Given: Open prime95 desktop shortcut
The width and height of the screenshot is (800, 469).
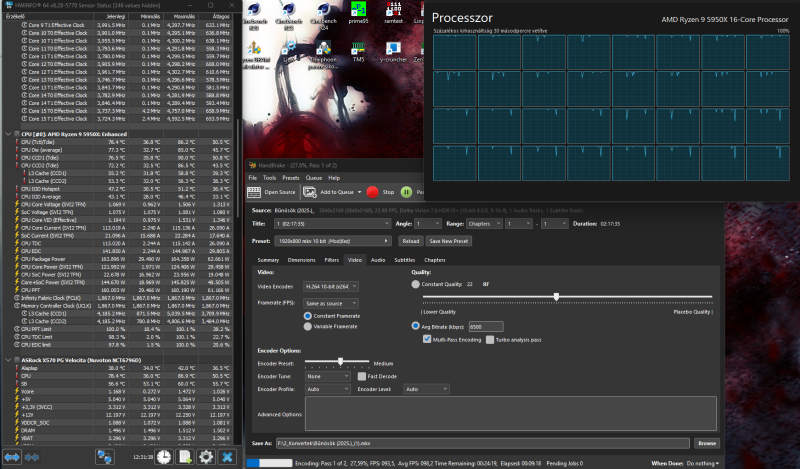Looking at the screenshot, I should pos(358,13).
